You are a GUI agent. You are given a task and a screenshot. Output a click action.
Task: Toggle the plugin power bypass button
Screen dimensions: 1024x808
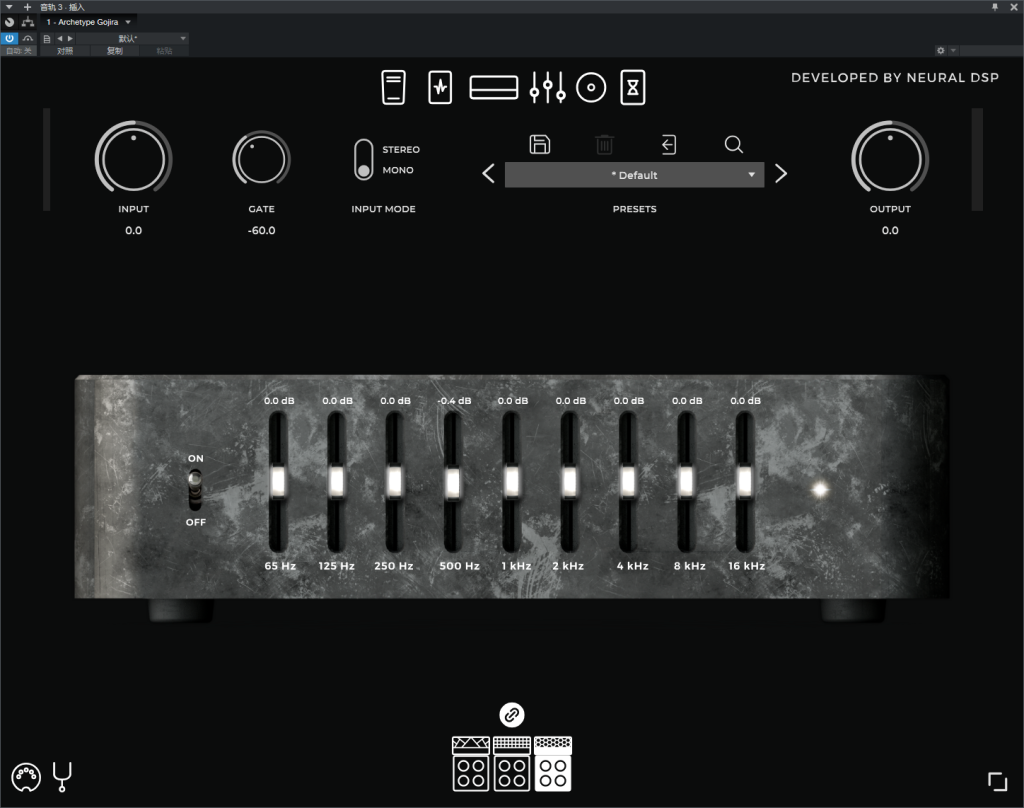click(x=10, y=39)
